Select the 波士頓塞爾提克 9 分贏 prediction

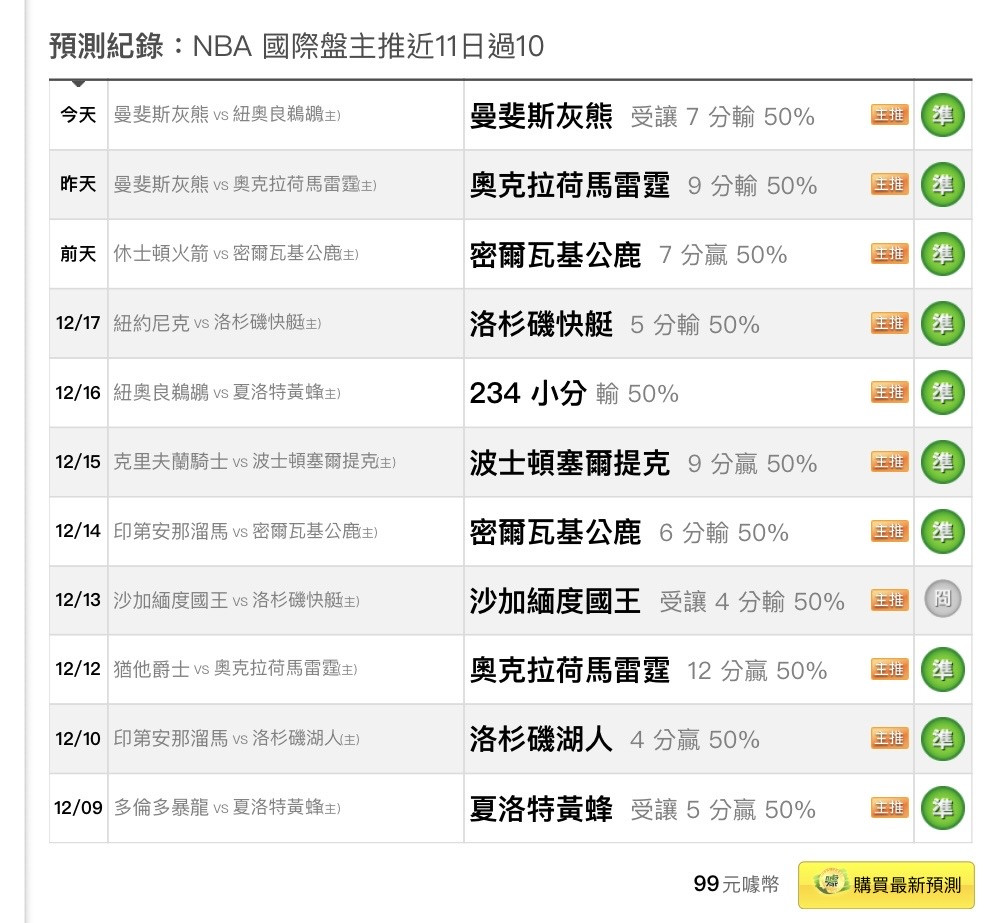643,462
